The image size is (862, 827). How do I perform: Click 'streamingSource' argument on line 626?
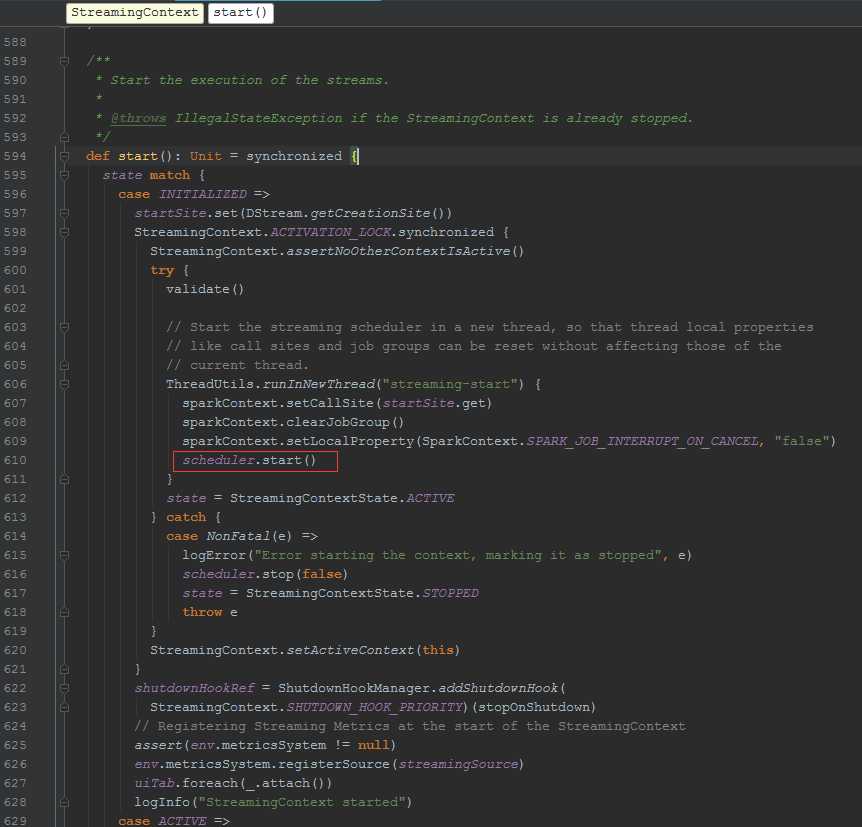coord(458,764)
